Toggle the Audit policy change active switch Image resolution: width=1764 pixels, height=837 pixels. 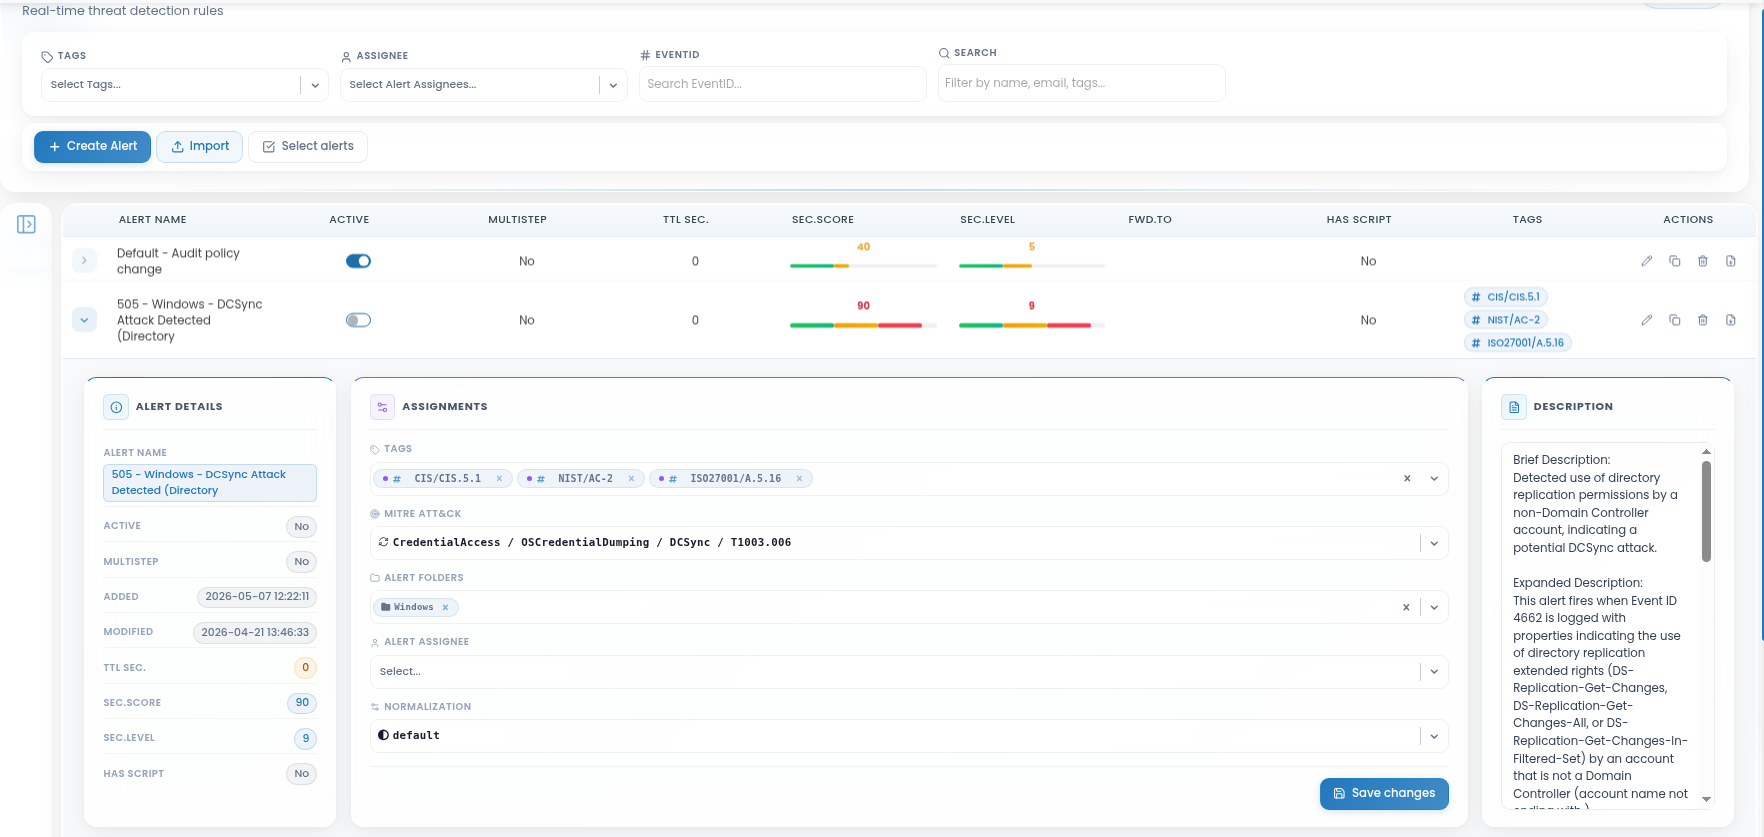pos(358,261)
